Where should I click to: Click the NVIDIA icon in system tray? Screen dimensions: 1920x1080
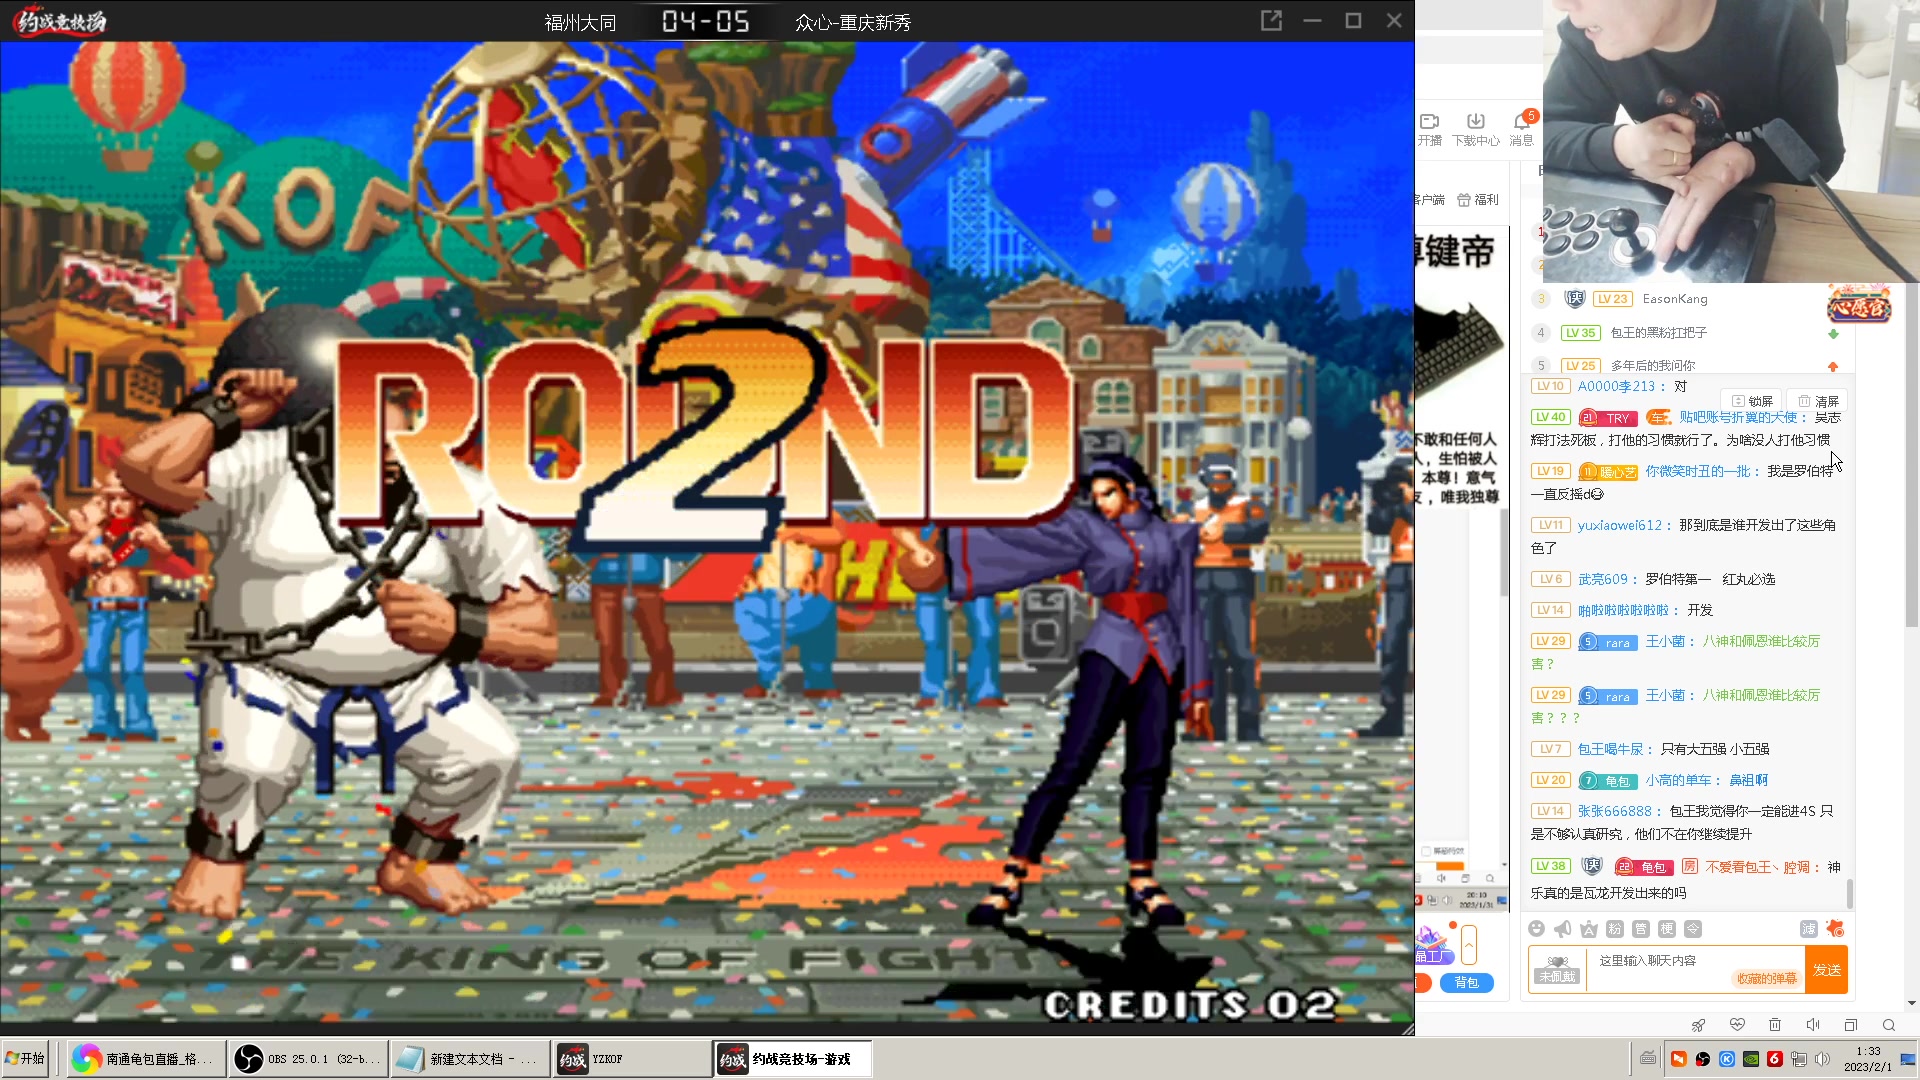pyautogui.click(x=1751, y=1059)
